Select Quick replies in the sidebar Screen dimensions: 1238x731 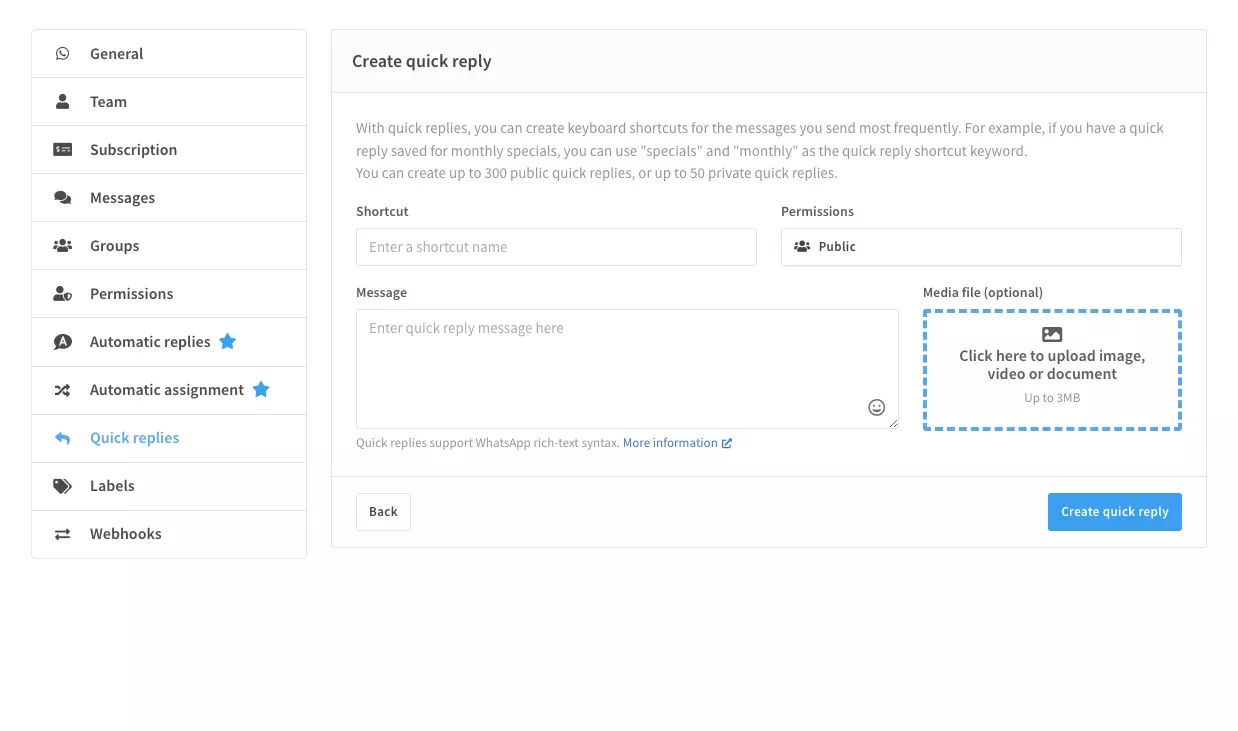169,438
